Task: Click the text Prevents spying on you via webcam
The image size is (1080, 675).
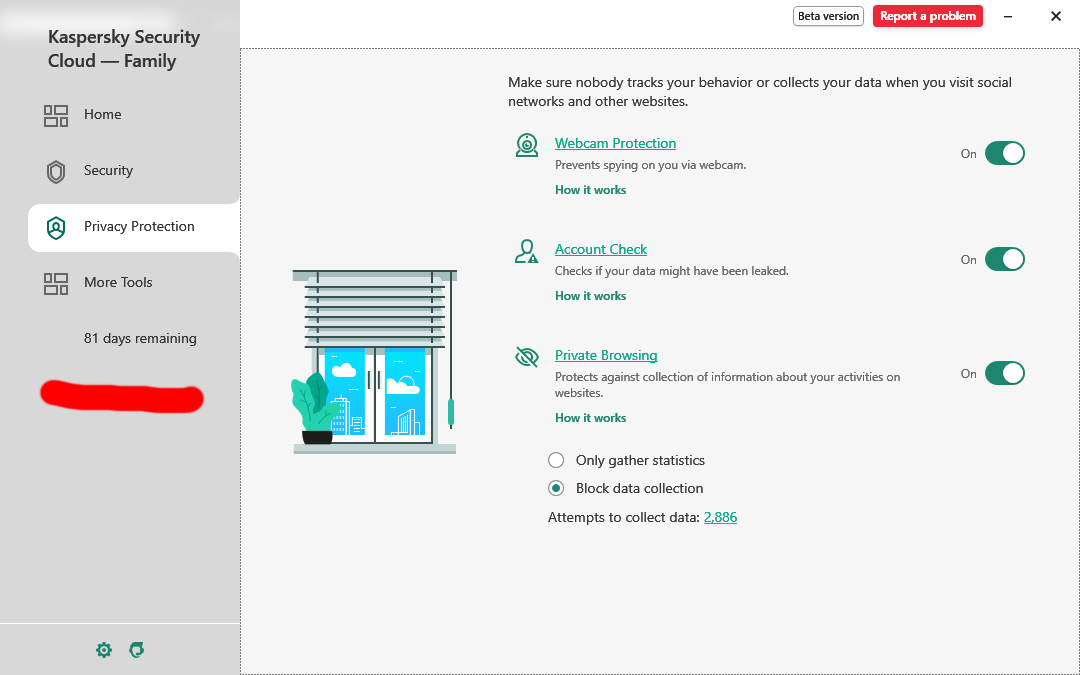Action: click(650, 165)
